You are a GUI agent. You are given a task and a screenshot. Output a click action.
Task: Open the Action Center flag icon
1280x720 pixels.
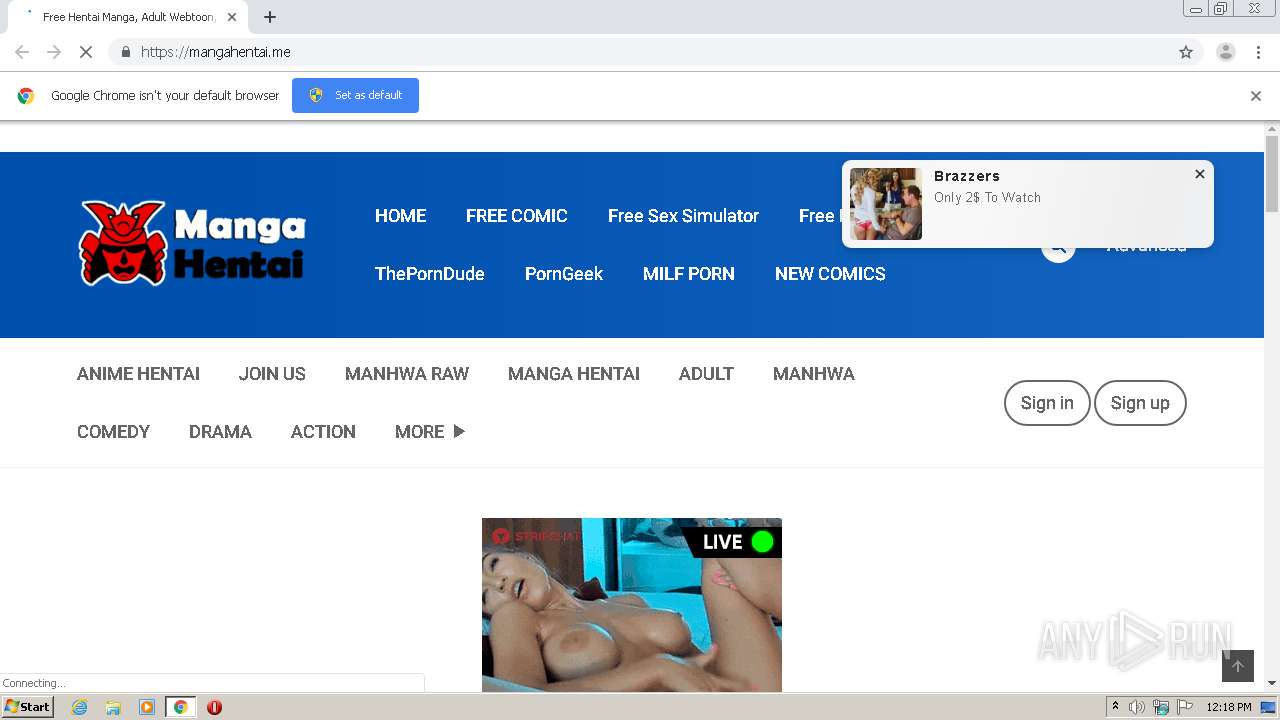coord(1185,707)
